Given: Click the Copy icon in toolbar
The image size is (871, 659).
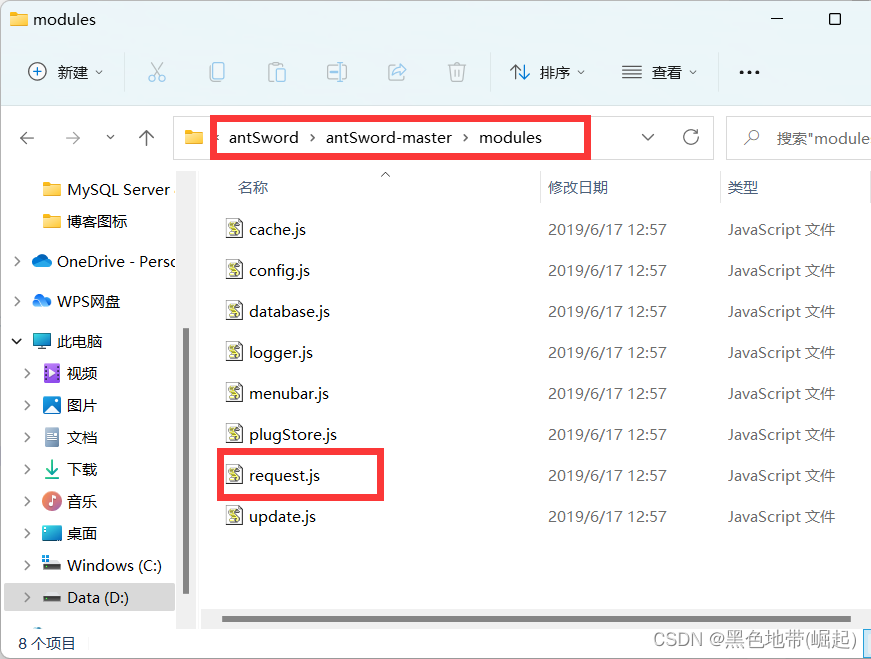Looking at the screenshot, I should click(x=217, y=72).
